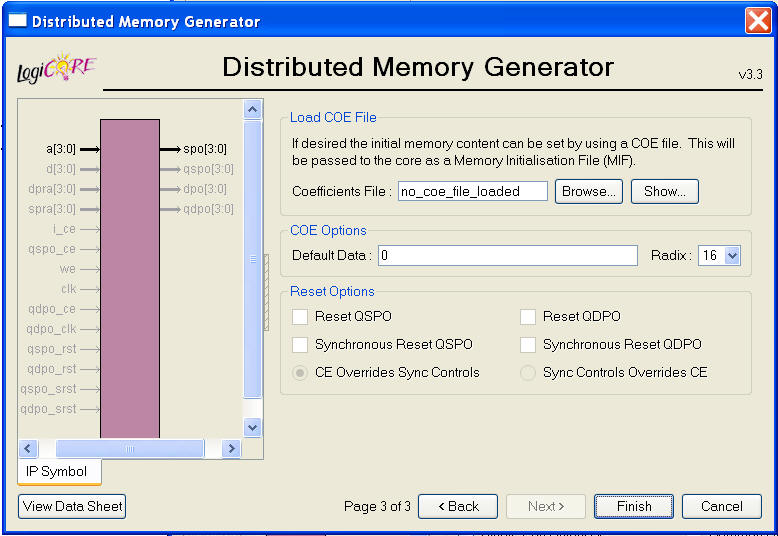This screenshot has width=778, height=536.
Task: Close the Distributed Memory Generator window
Action: pyautogui.click(x=758, y=21)
